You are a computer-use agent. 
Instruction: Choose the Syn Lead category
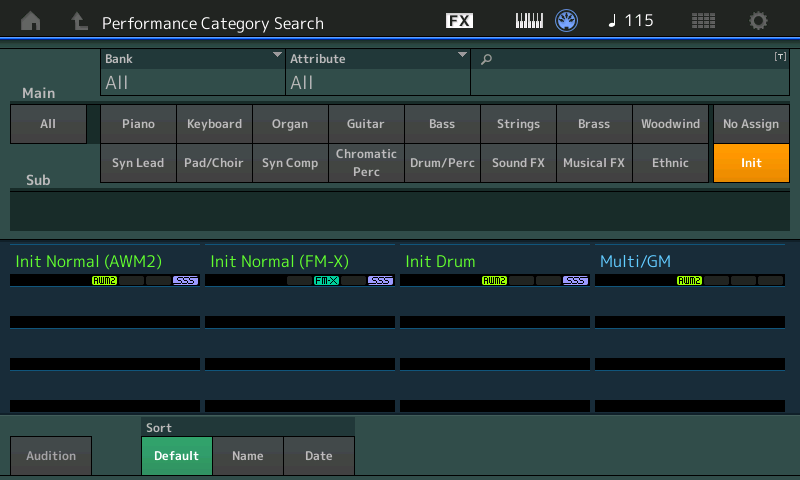point(138,163)
